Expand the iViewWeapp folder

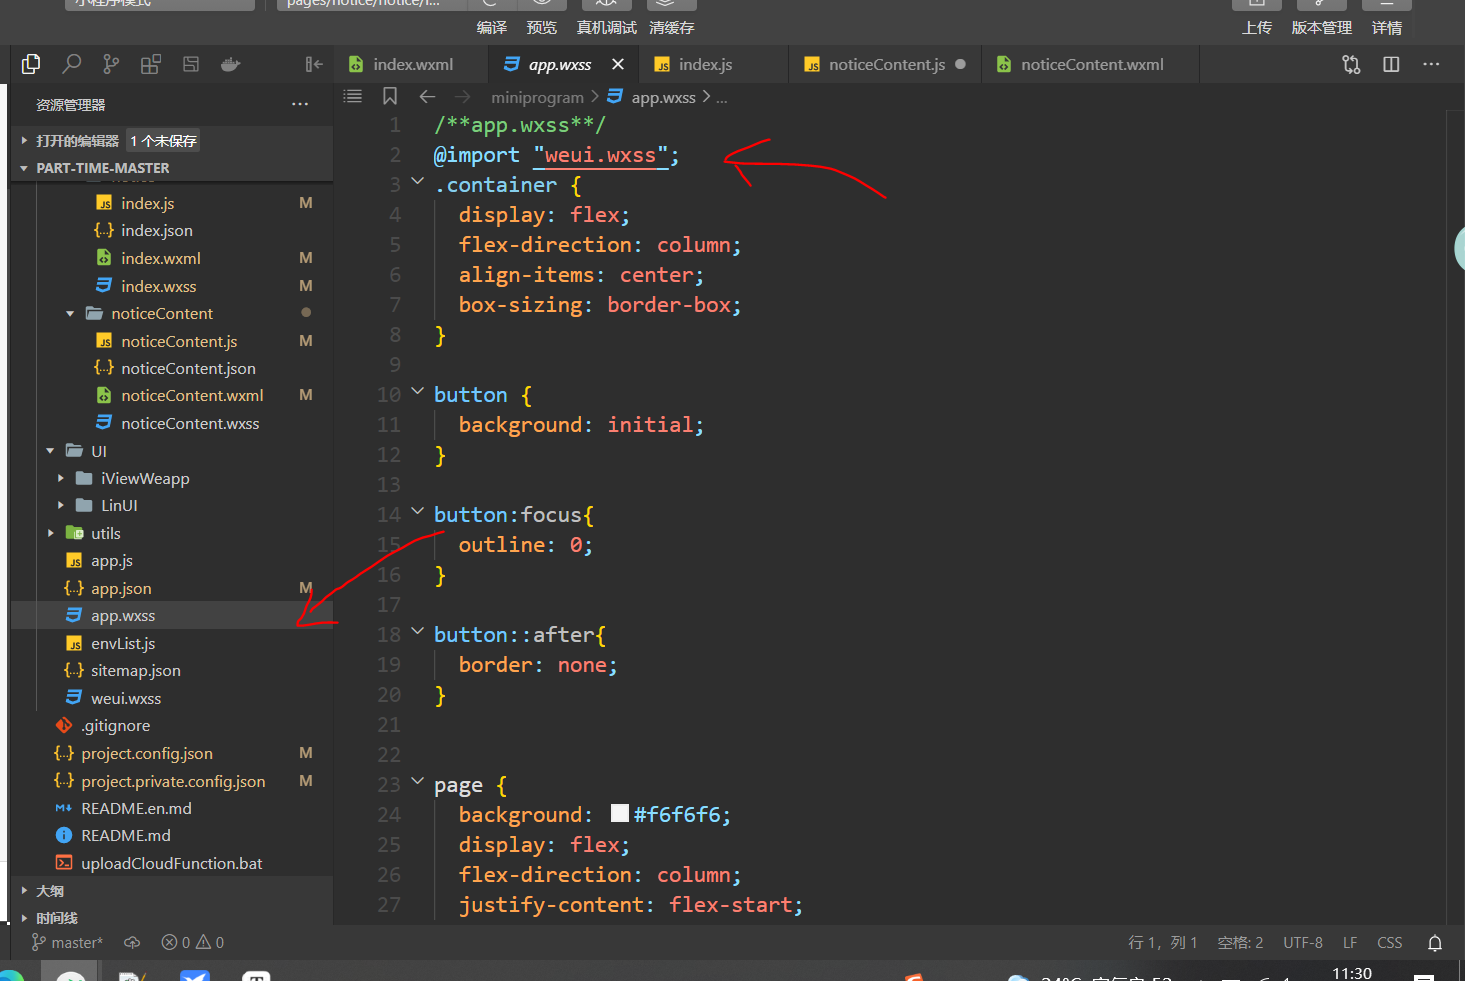[x=61, y=478]
